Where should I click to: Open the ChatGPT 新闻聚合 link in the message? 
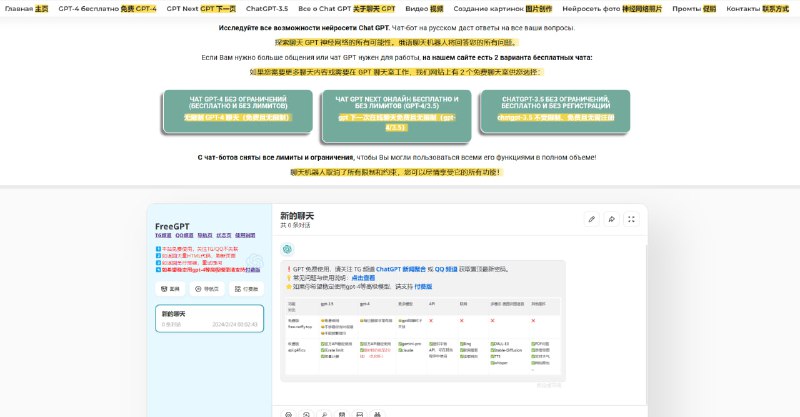[x=401, y=269]
